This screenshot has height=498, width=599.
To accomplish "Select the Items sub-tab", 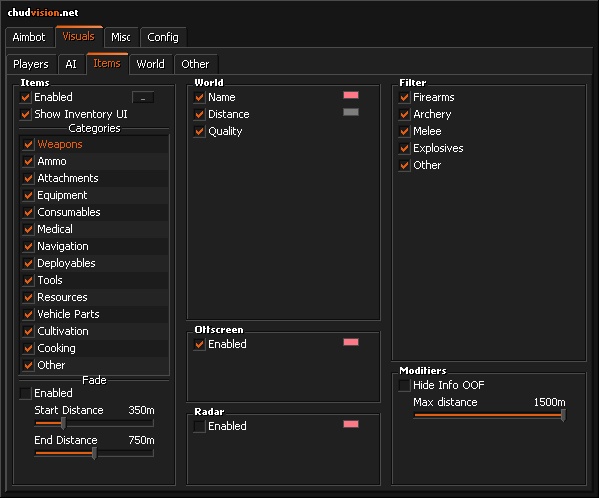I will (x=107, y=63).
